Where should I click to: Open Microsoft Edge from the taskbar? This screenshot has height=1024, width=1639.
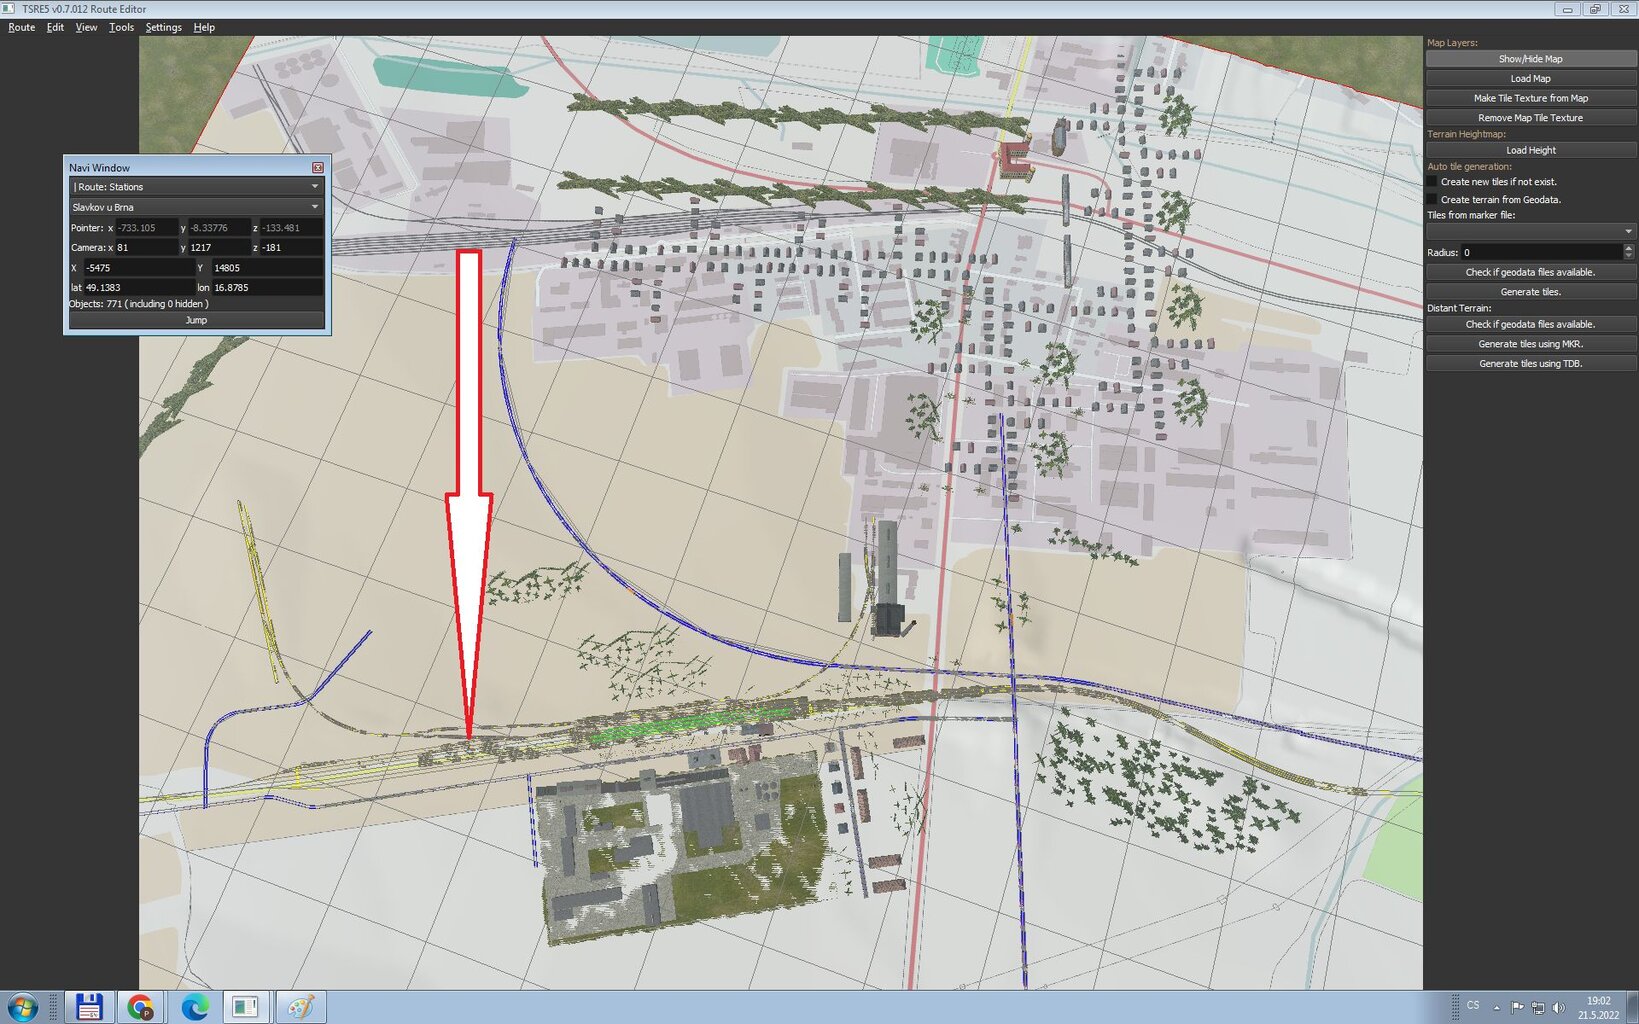click(x=194, y=1007)
